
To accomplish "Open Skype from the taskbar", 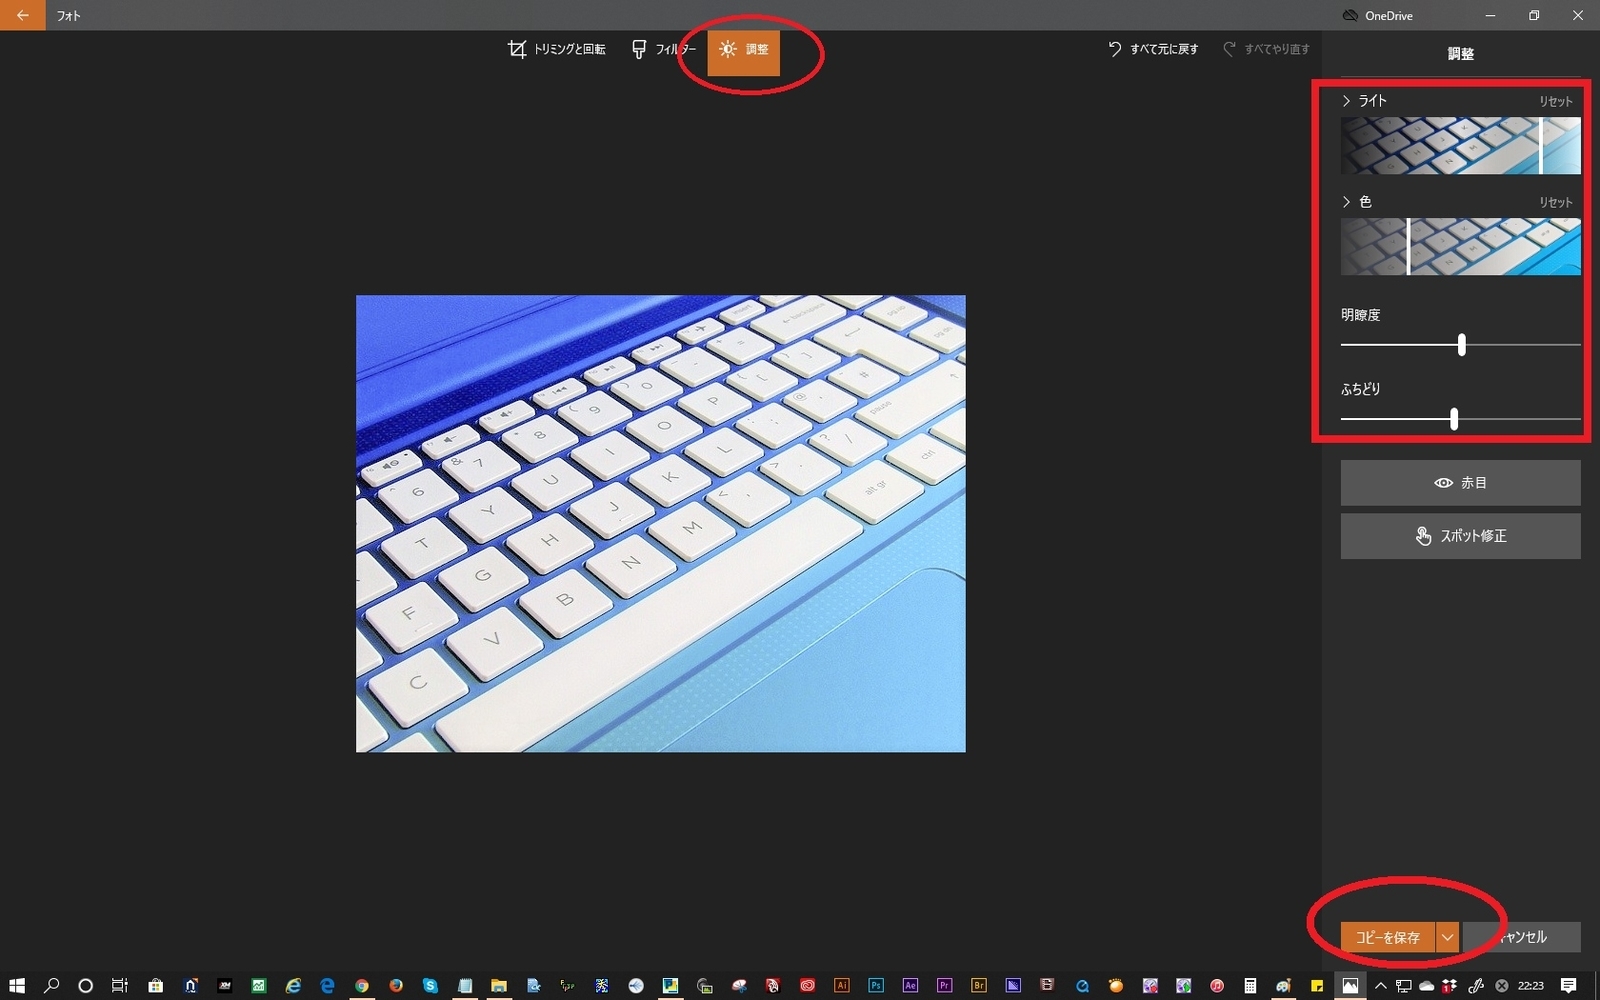I will pyautogui.click(x=430, y=986).
